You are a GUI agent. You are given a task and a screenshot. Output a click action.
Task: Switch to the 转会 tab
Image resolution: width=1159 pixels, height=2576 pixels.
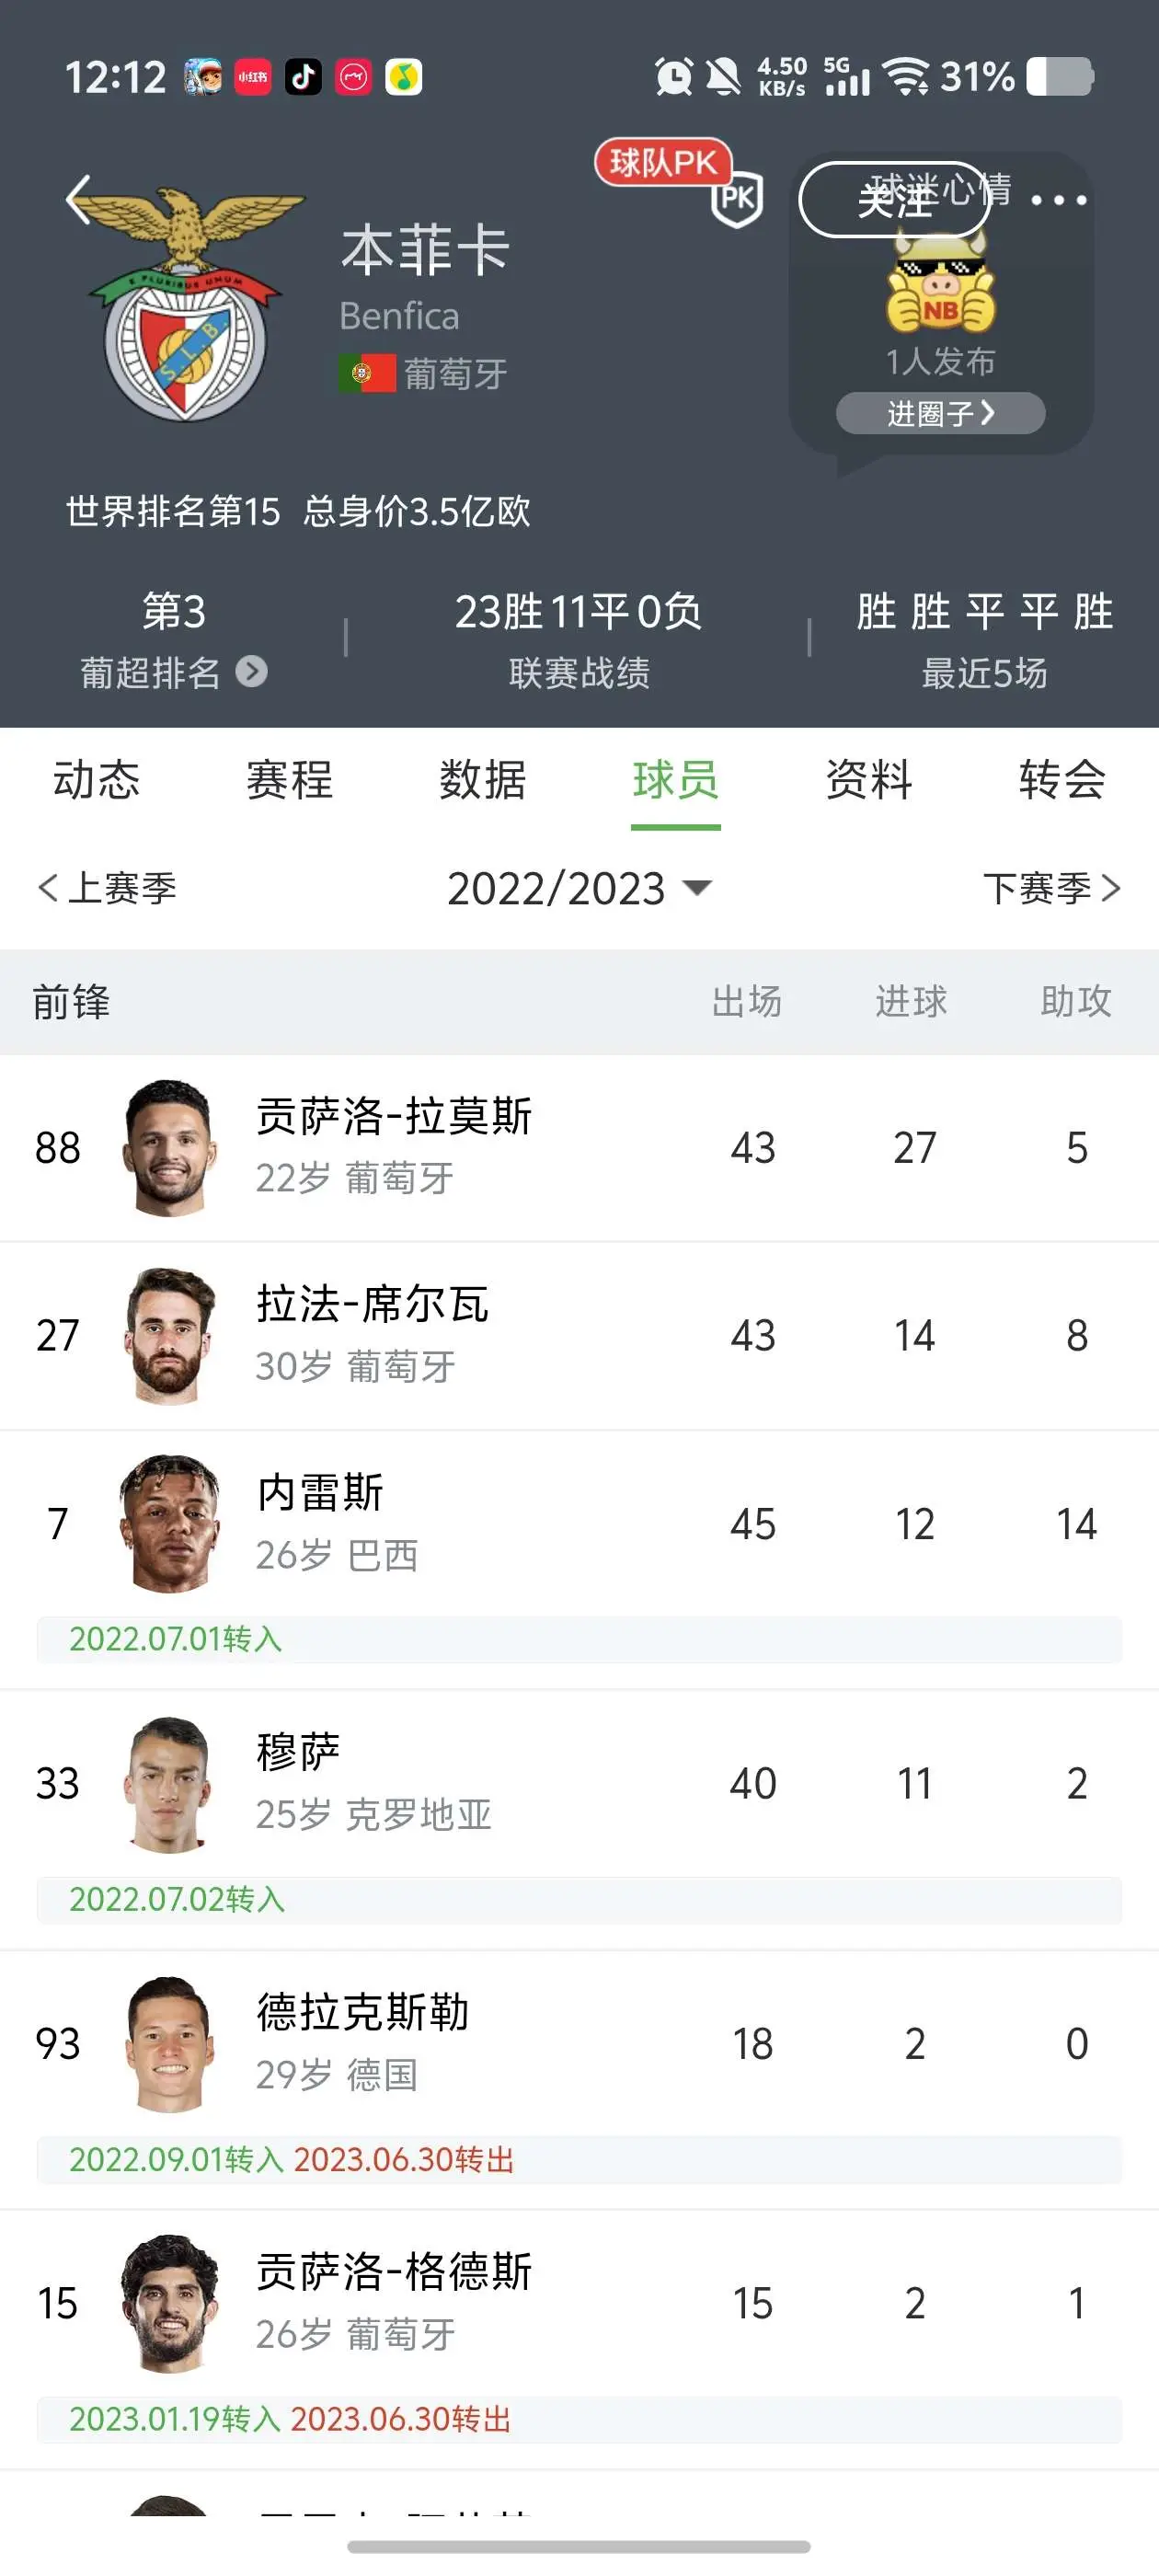coord(1062,780)
